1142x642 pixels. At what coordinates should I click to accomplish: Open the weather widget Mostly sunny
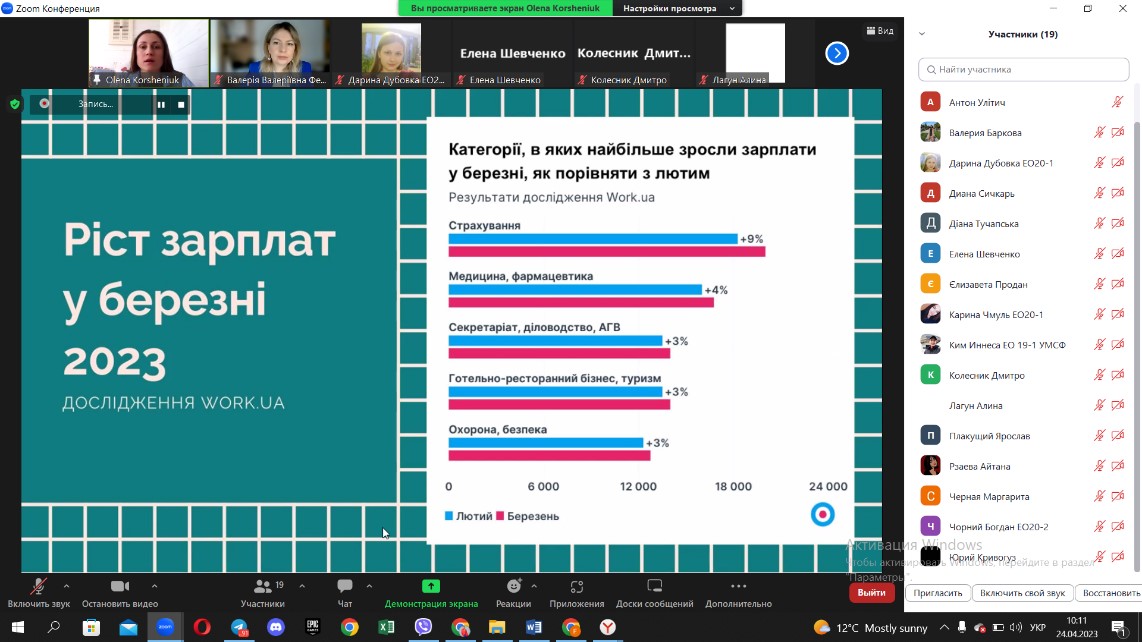click(870, 627)
